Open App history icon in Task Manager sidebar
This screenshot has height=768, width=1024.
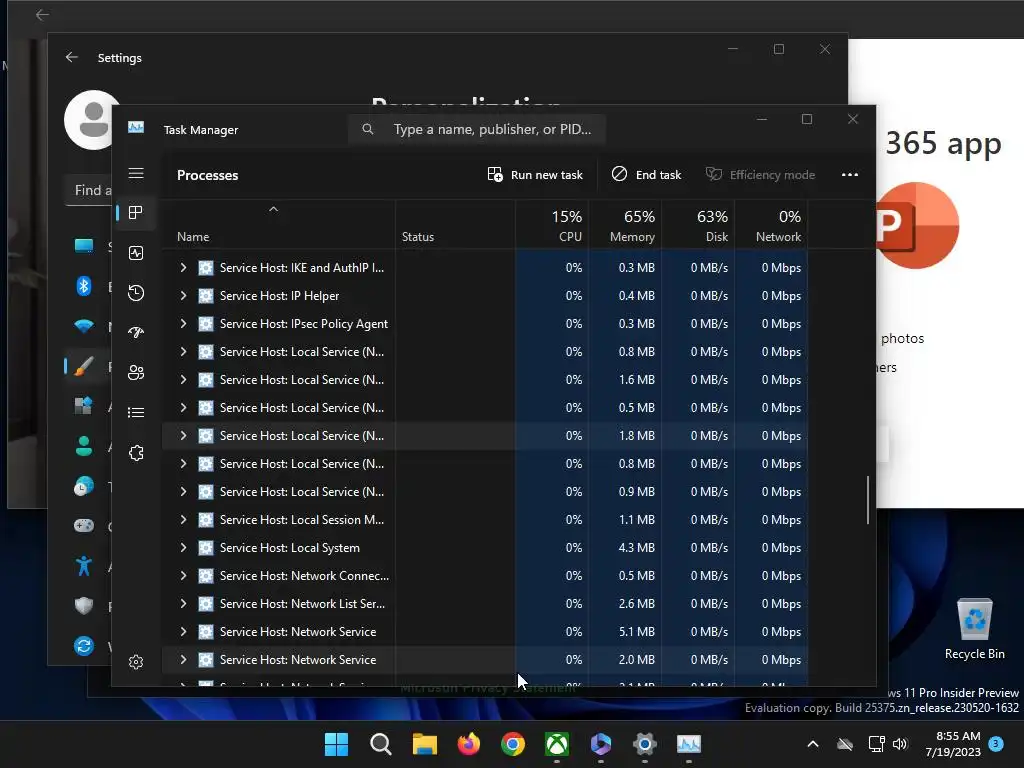tap(136, 293)
